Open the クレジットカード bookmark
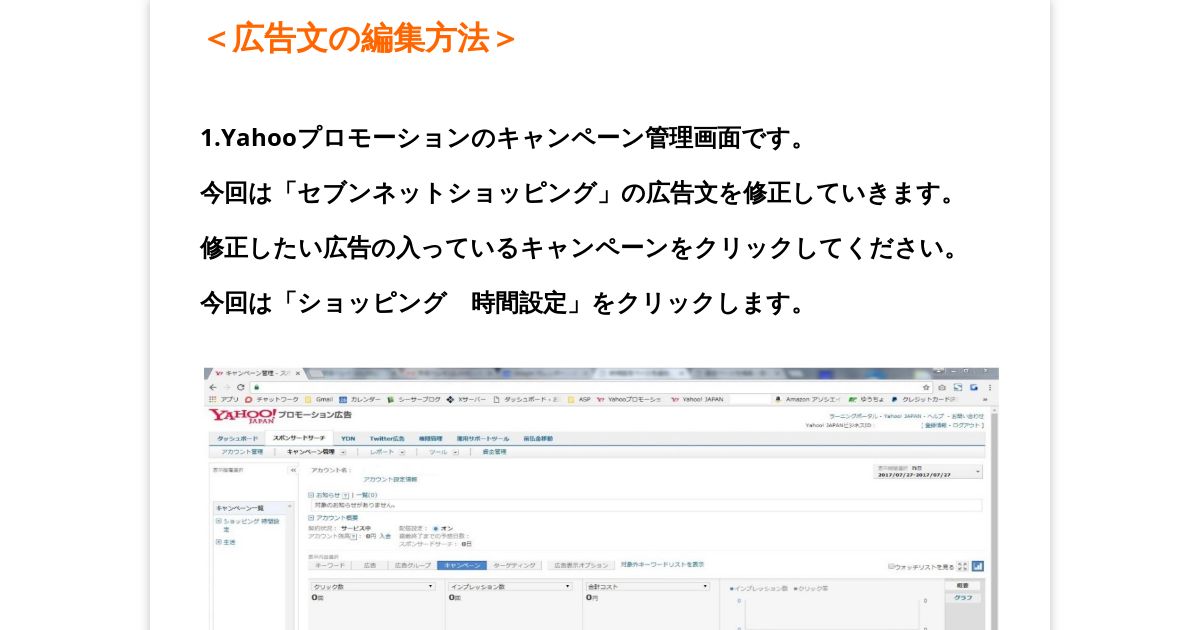Screen dimensions: 1200x630 925,399
